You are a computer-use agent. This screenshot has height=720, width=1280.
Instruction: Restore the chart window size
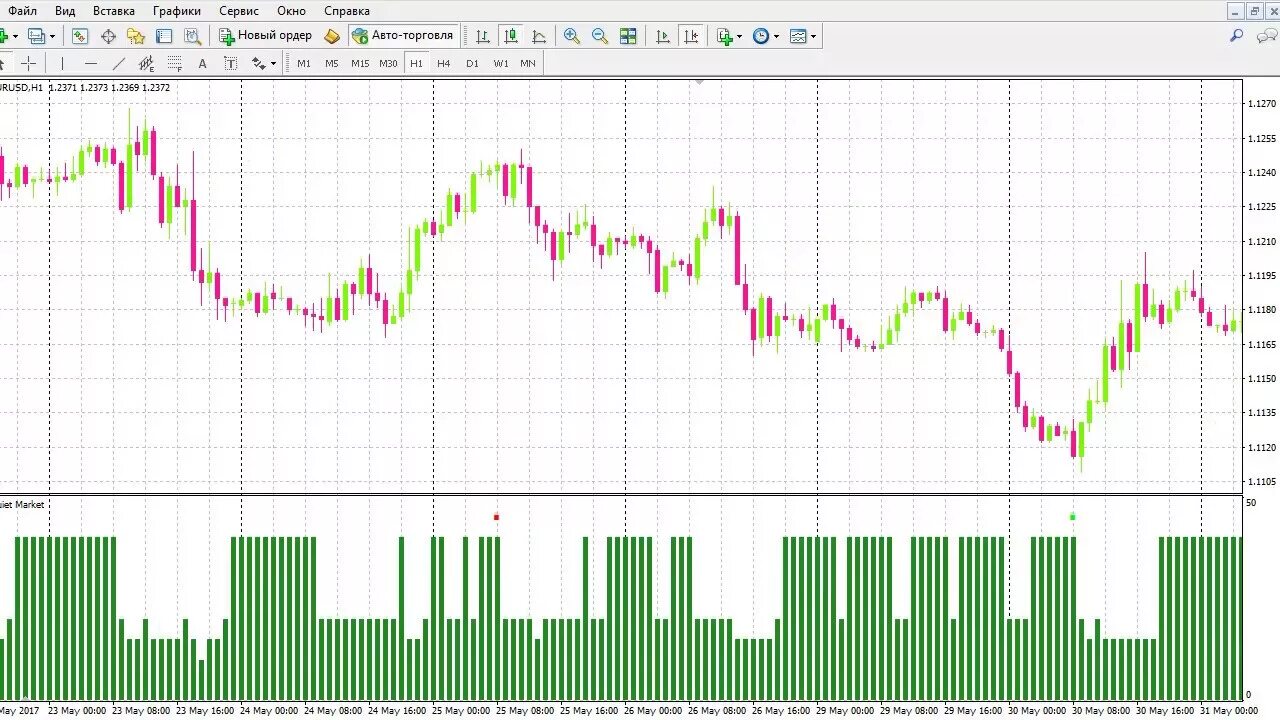[1254, 12]
